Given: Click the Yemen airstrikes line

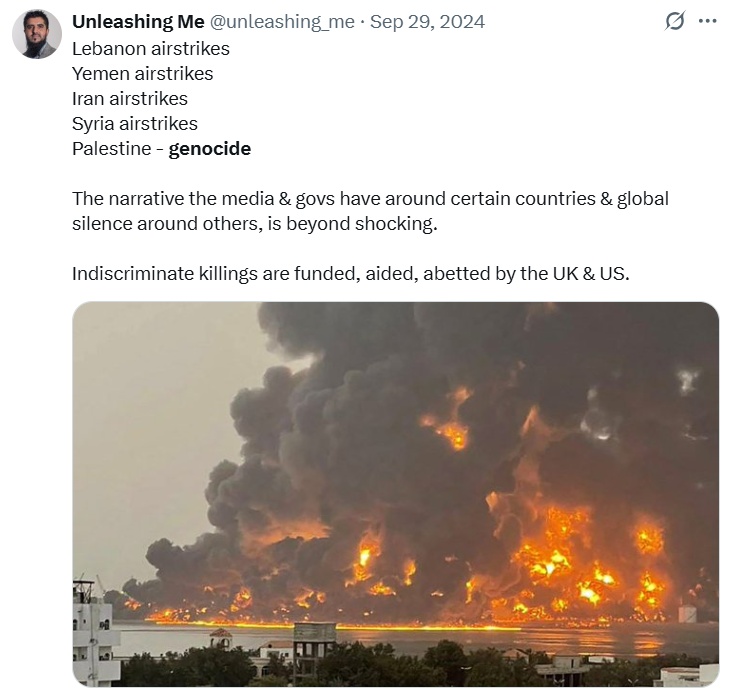Looking at the screenshot, I should pos(142,73).
